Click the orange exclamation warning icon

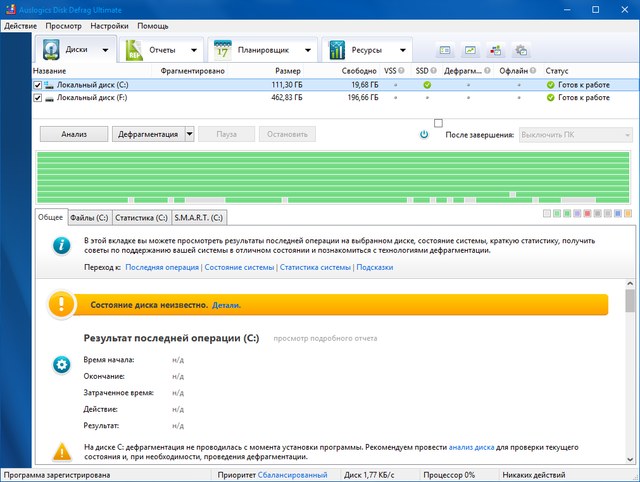tap(63, 304)
